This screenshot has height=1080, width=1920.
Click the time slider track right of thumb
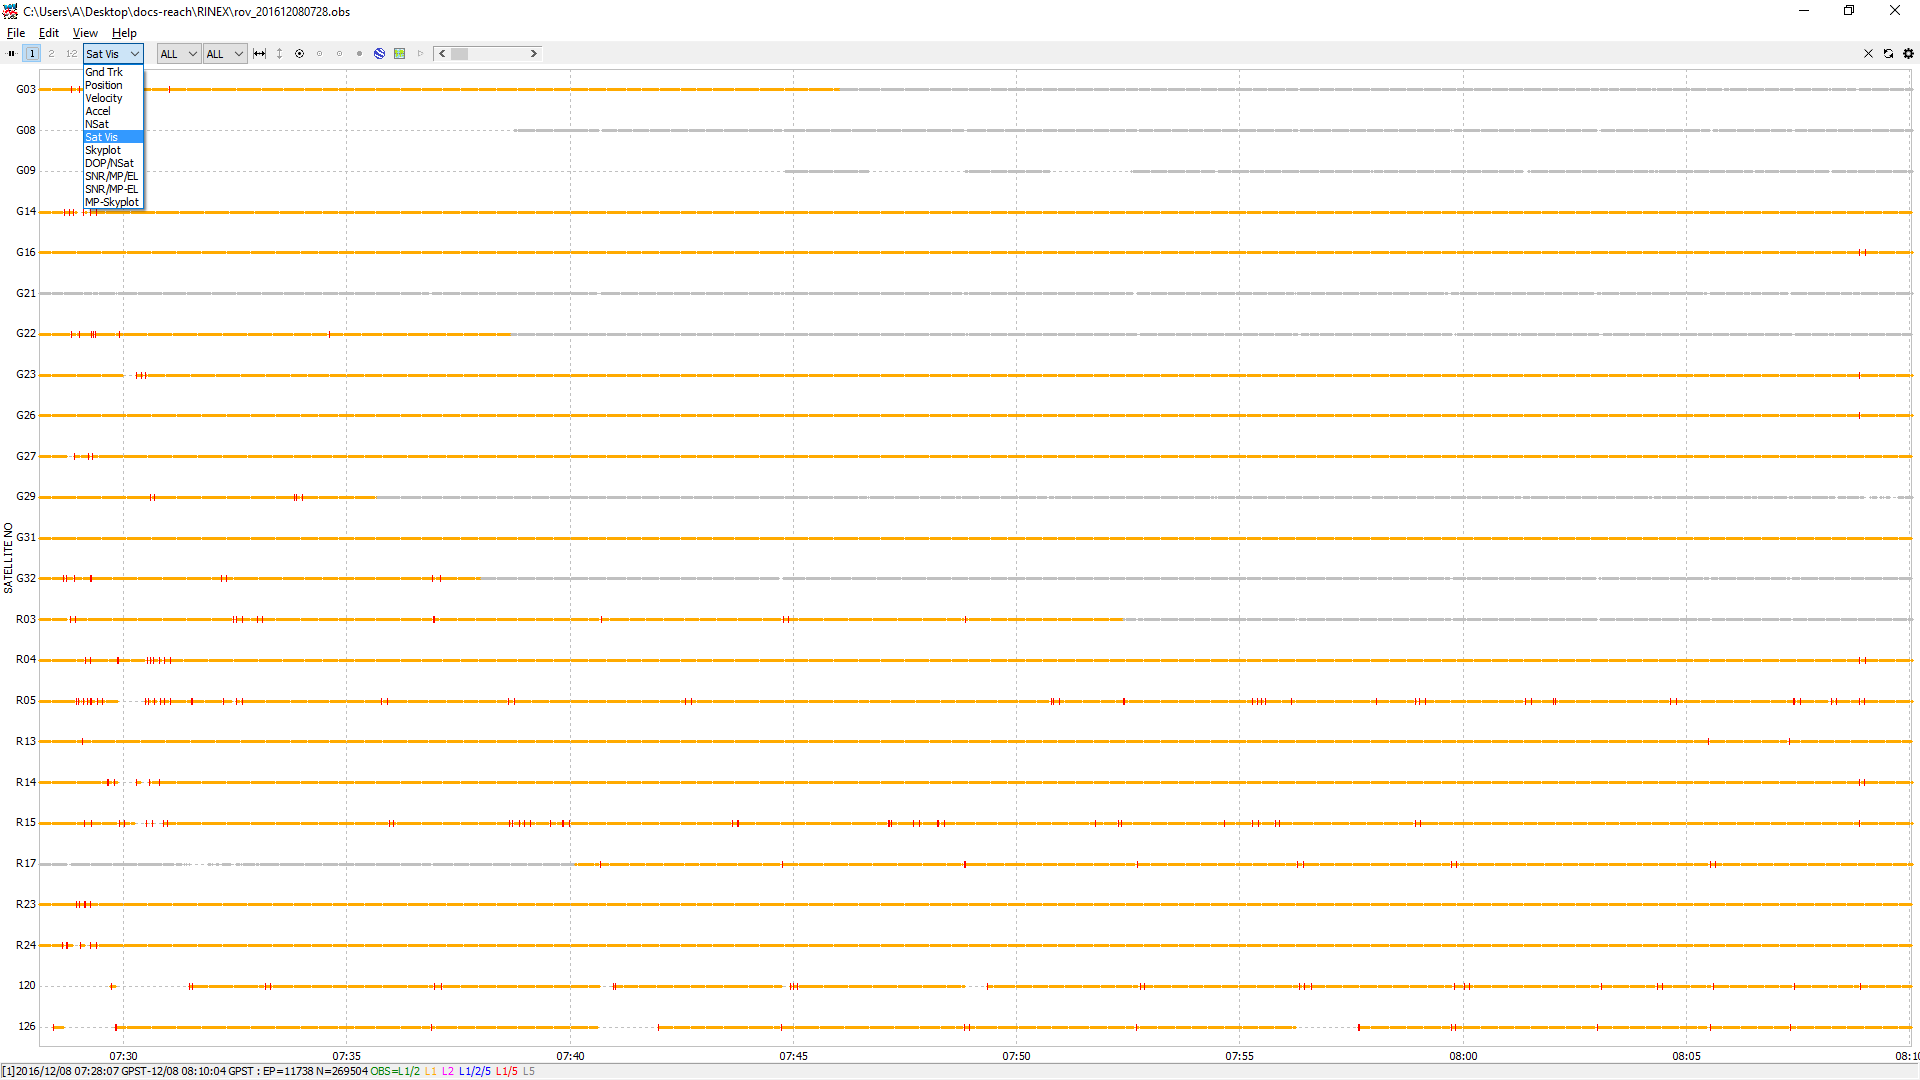497,54
